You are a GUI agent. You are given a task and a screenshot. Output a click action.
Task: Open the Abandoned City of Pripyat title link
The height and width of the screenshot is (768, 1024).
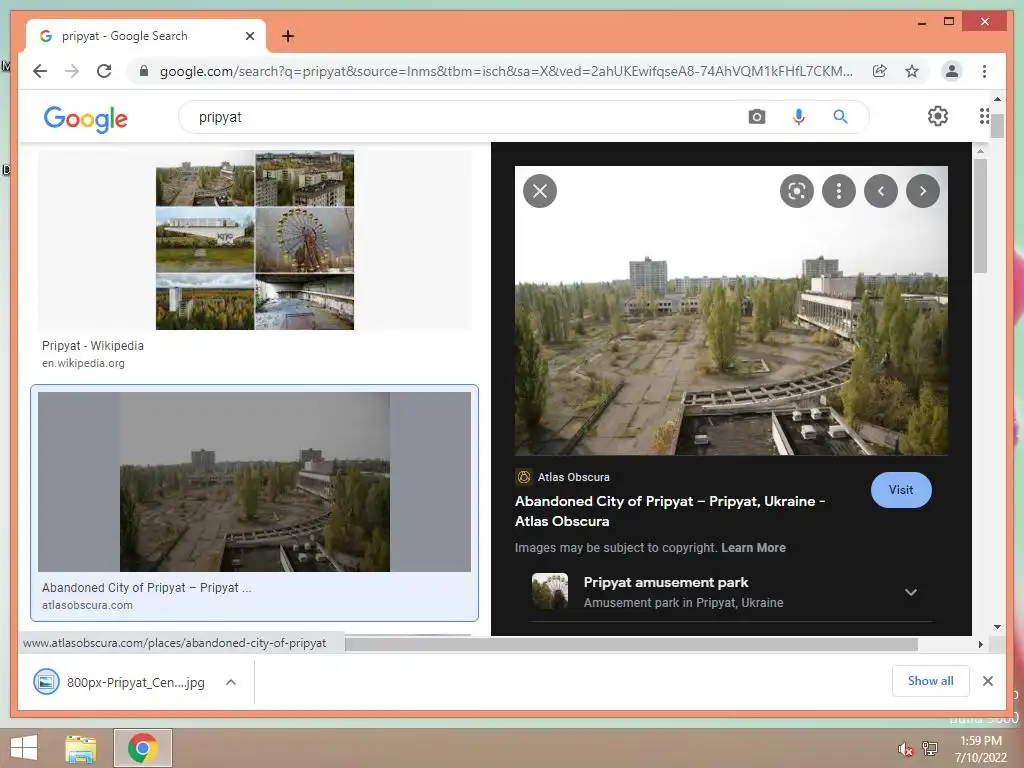coord(670,511)
